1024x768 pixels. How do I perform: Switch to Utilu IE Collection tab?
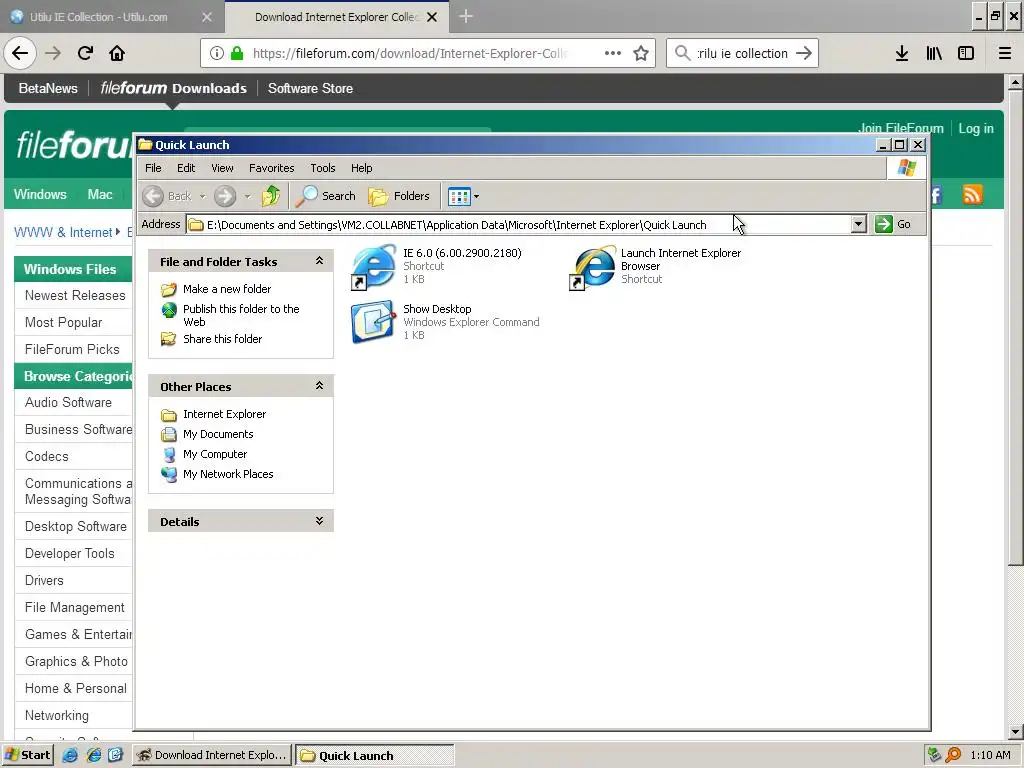[98, 17]
